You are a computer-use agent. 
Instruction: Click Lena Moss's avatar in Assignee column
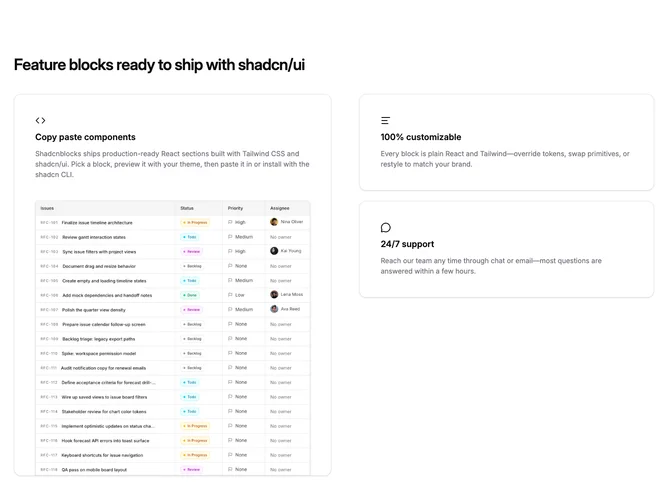point(274,294)
